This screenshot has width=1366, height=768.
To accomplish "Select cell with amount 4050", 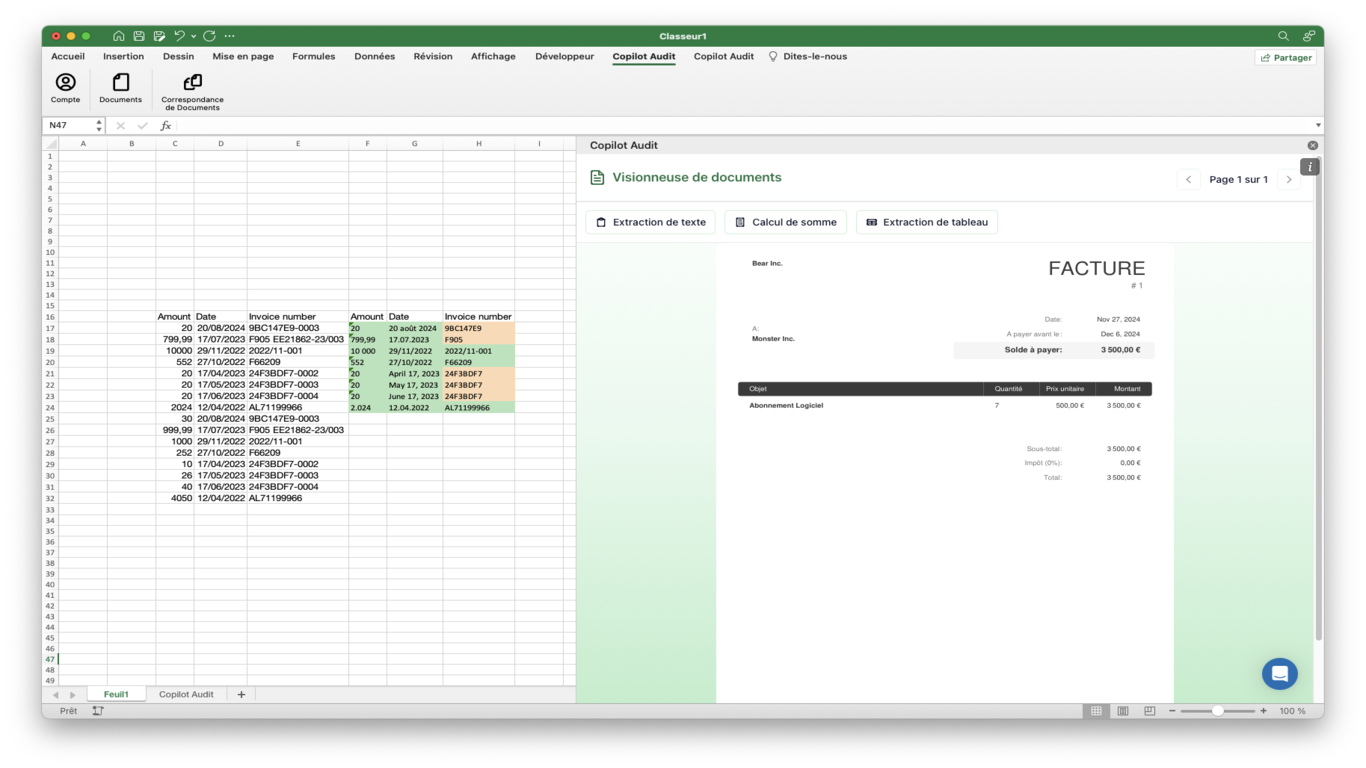I will (175, 498).
